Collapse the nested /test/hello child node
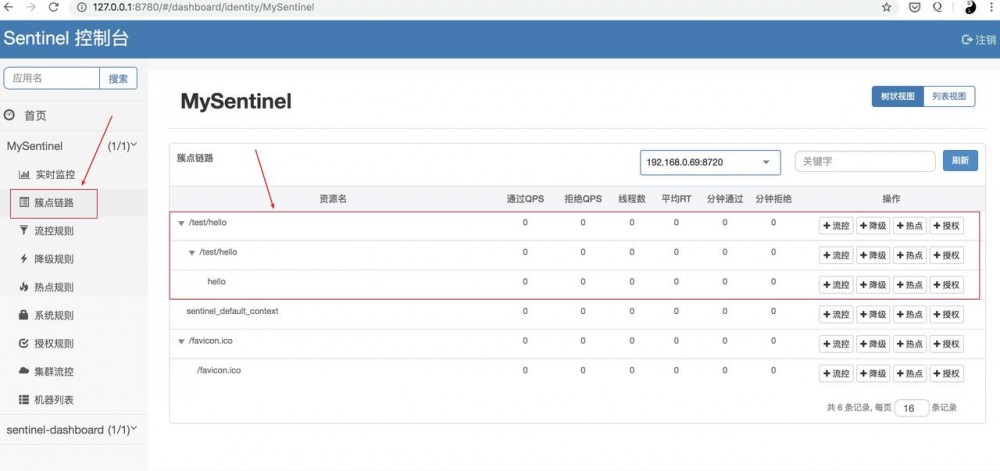Image resolution: width=1000 pixels, height=471 pixels. 191,252
